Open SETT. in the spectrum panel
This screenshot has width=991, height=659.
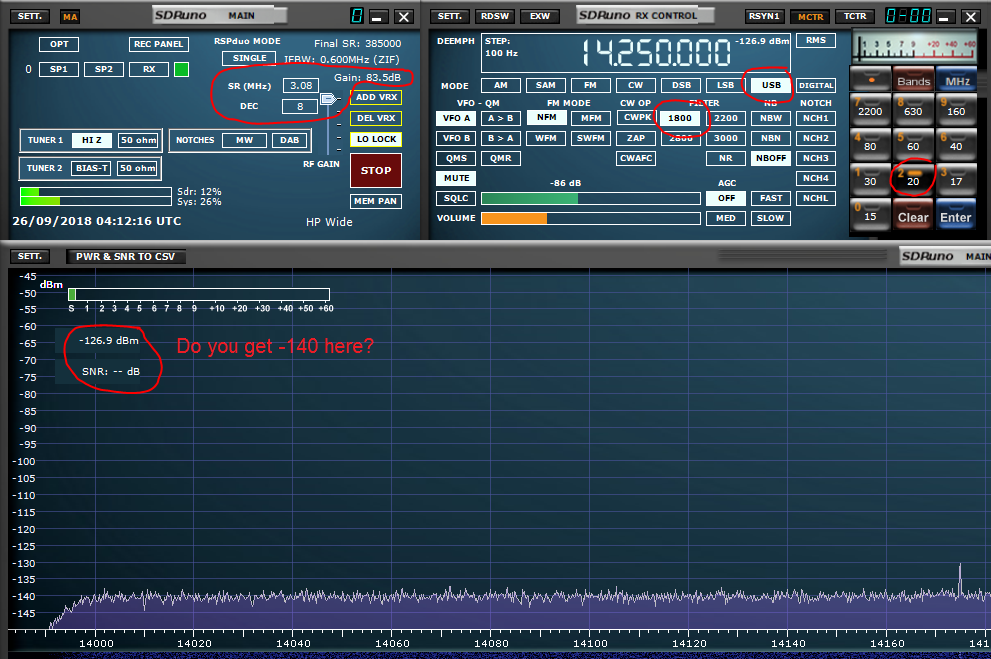[x=30, y=256]
